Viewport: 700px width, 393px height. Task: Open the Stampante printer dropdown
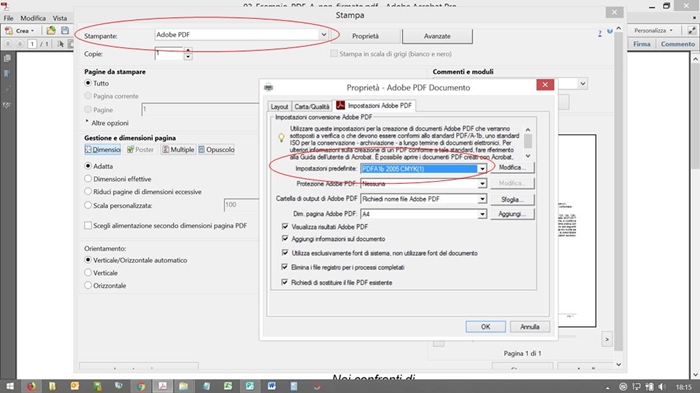point(324,35)
